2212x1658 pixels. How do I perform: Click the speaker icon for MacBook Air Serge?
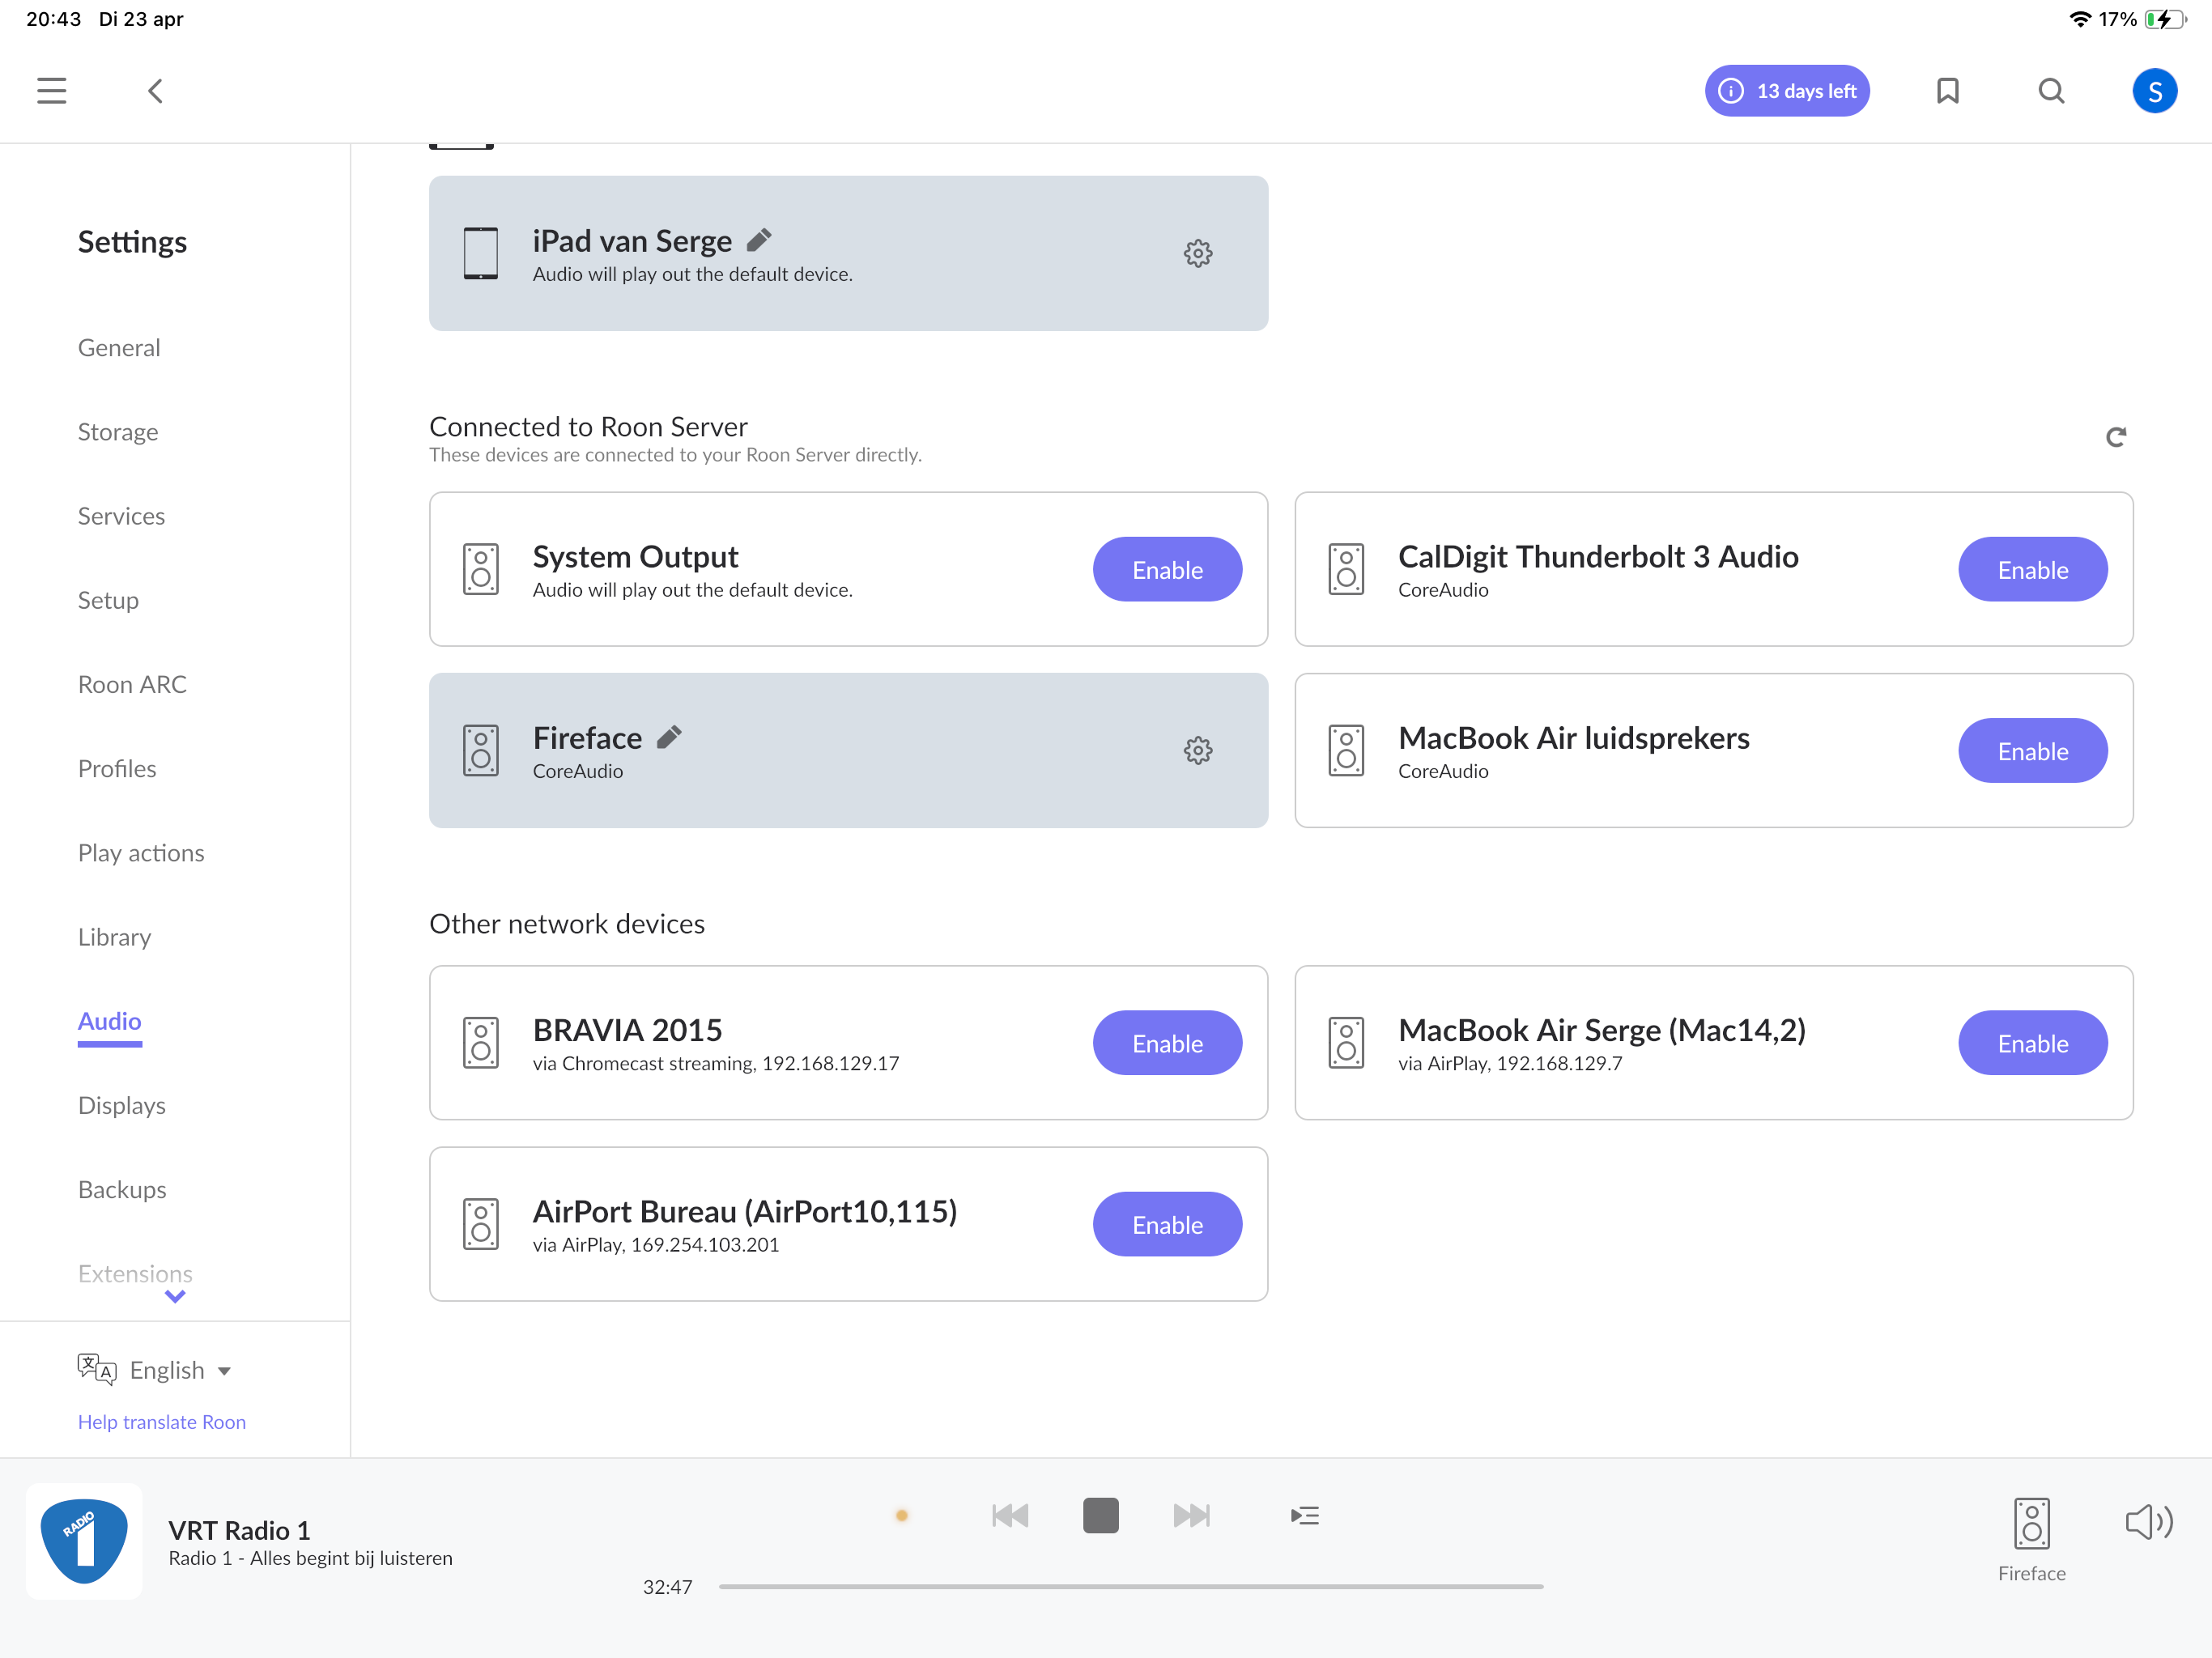coord(1346,1043)
